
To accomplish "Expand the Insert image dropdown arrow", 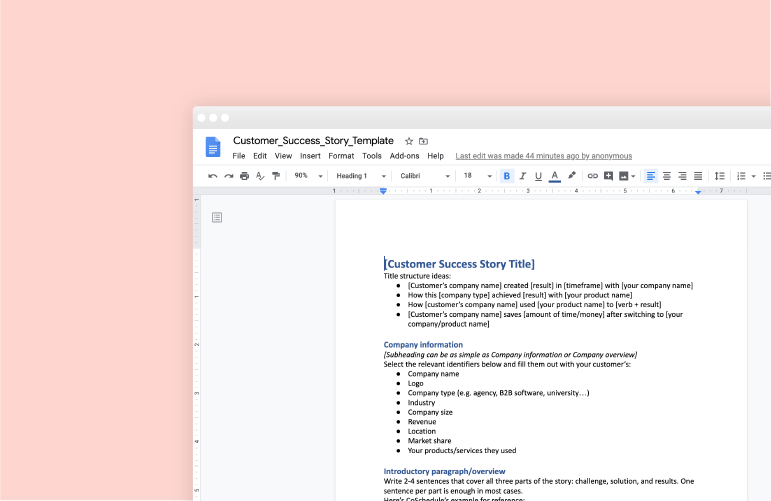I will (633, 177).
